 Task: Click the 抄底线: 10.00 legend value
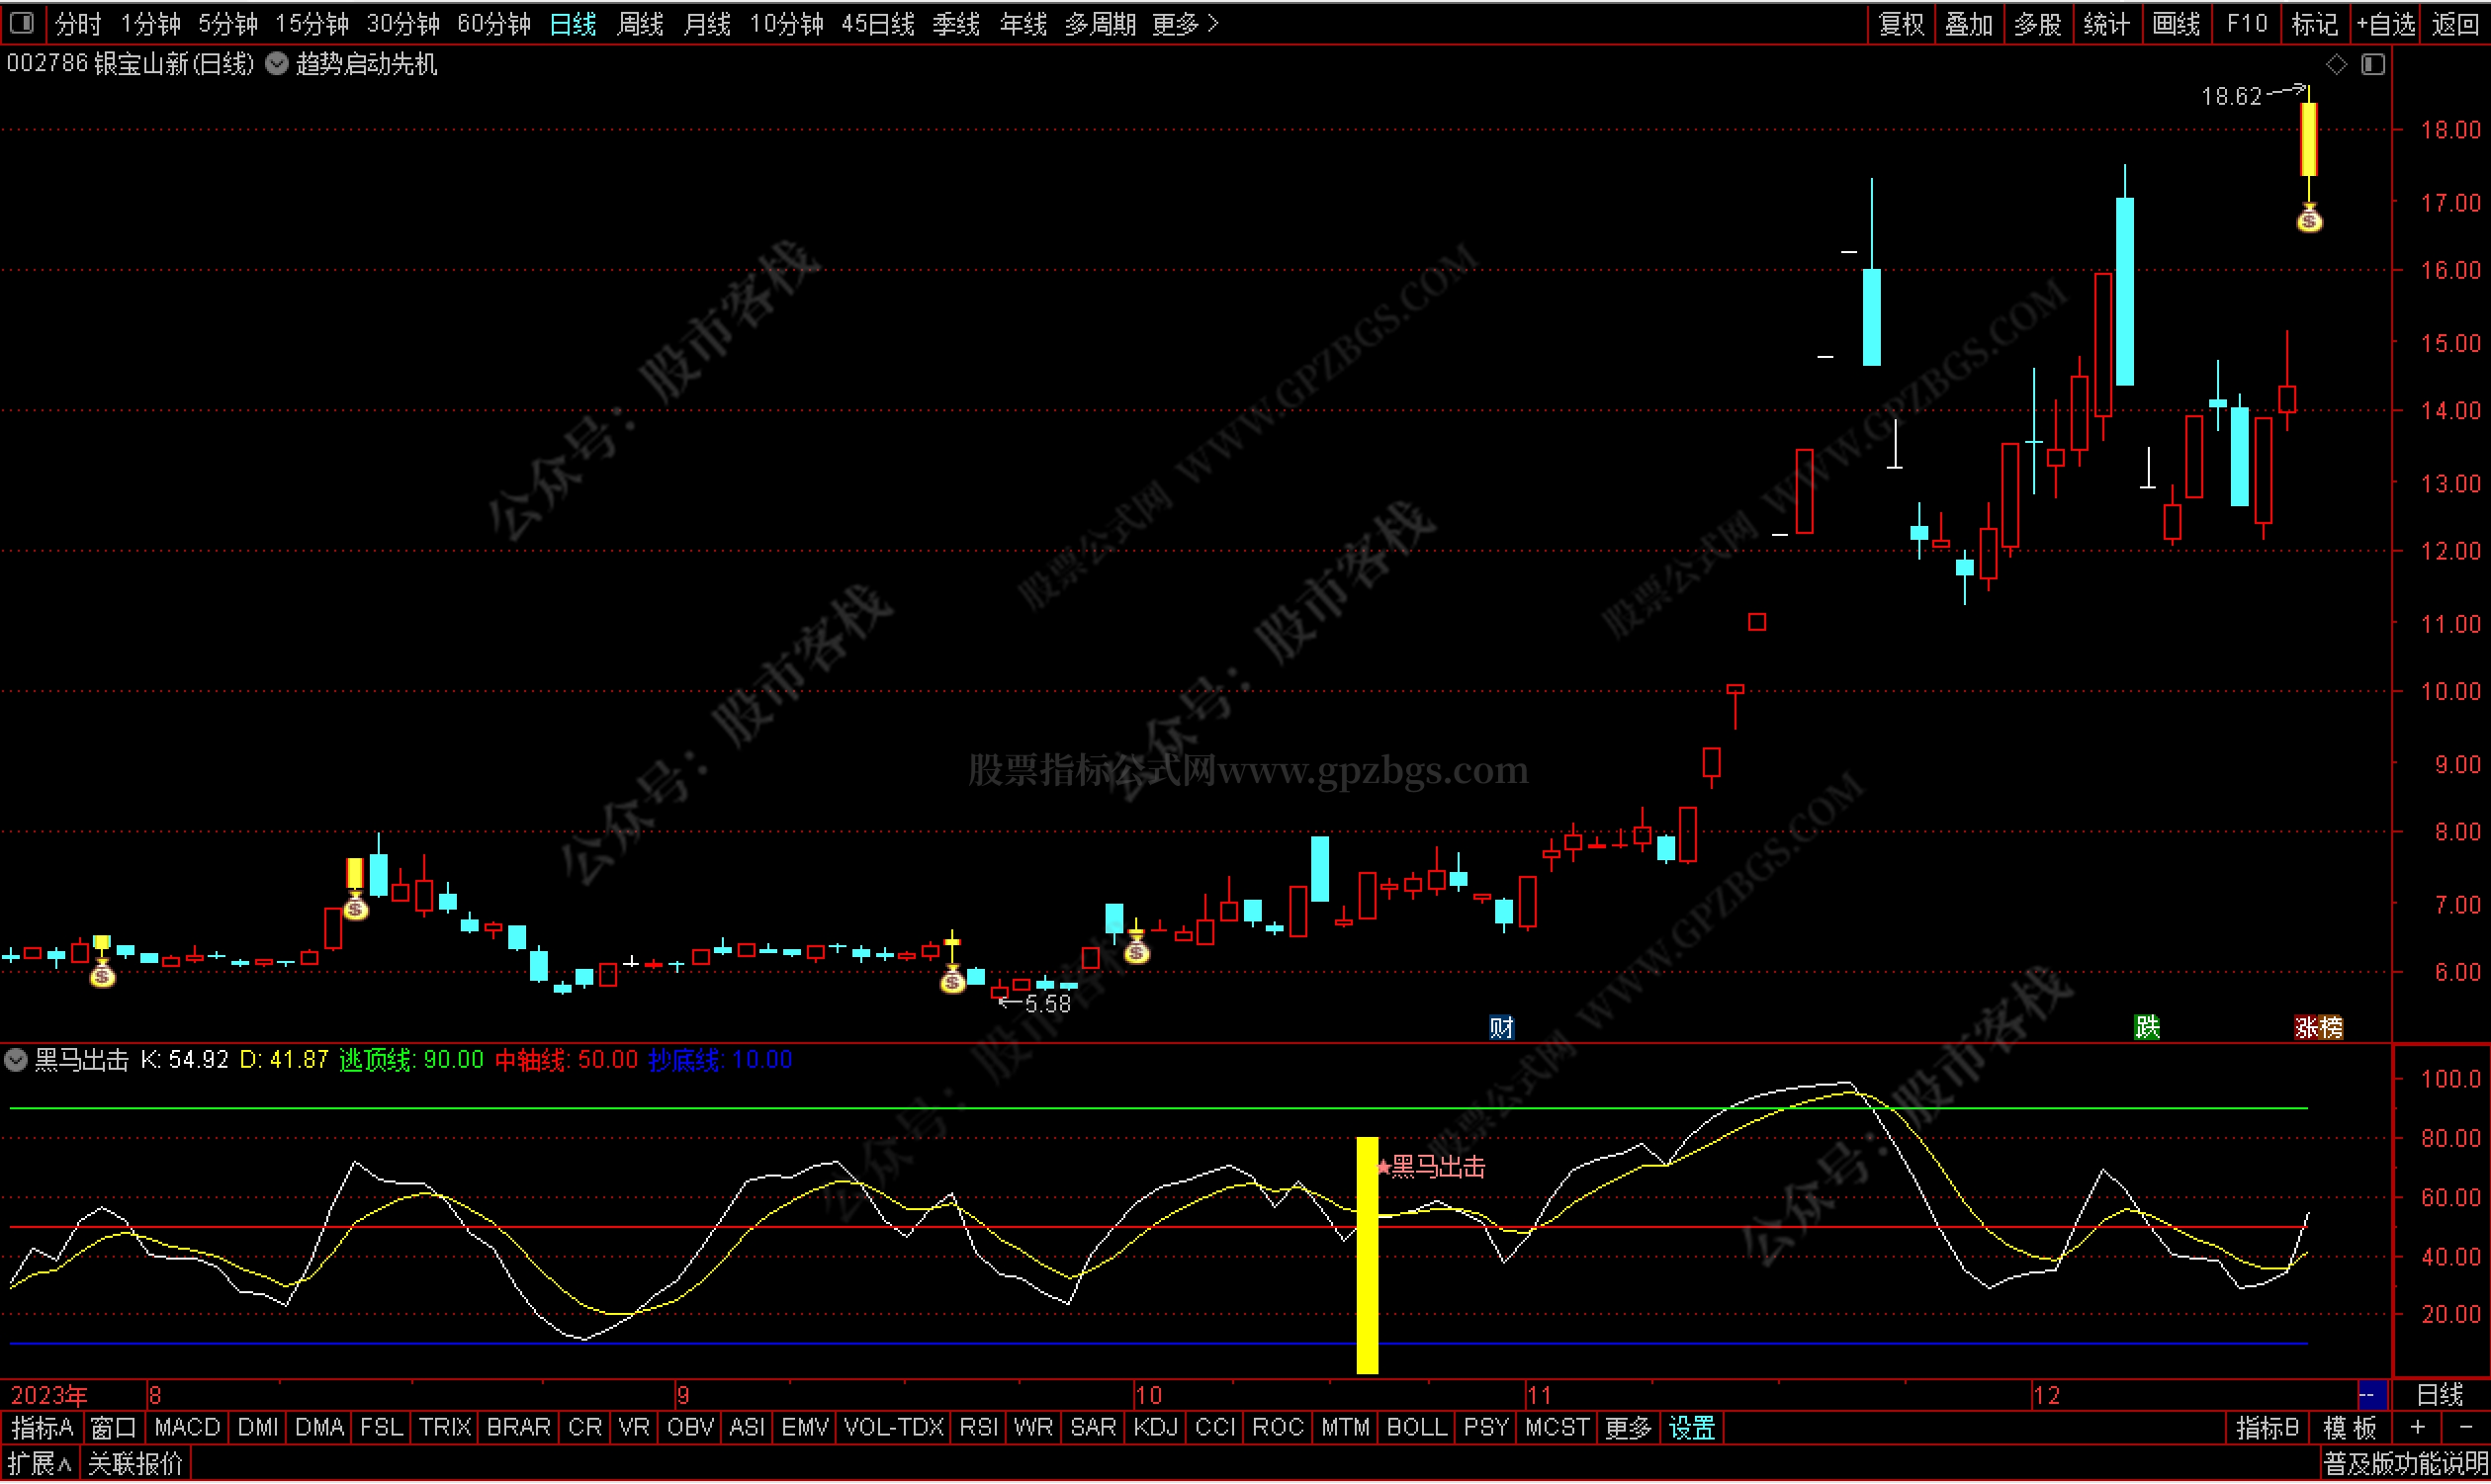(720, 1060)
